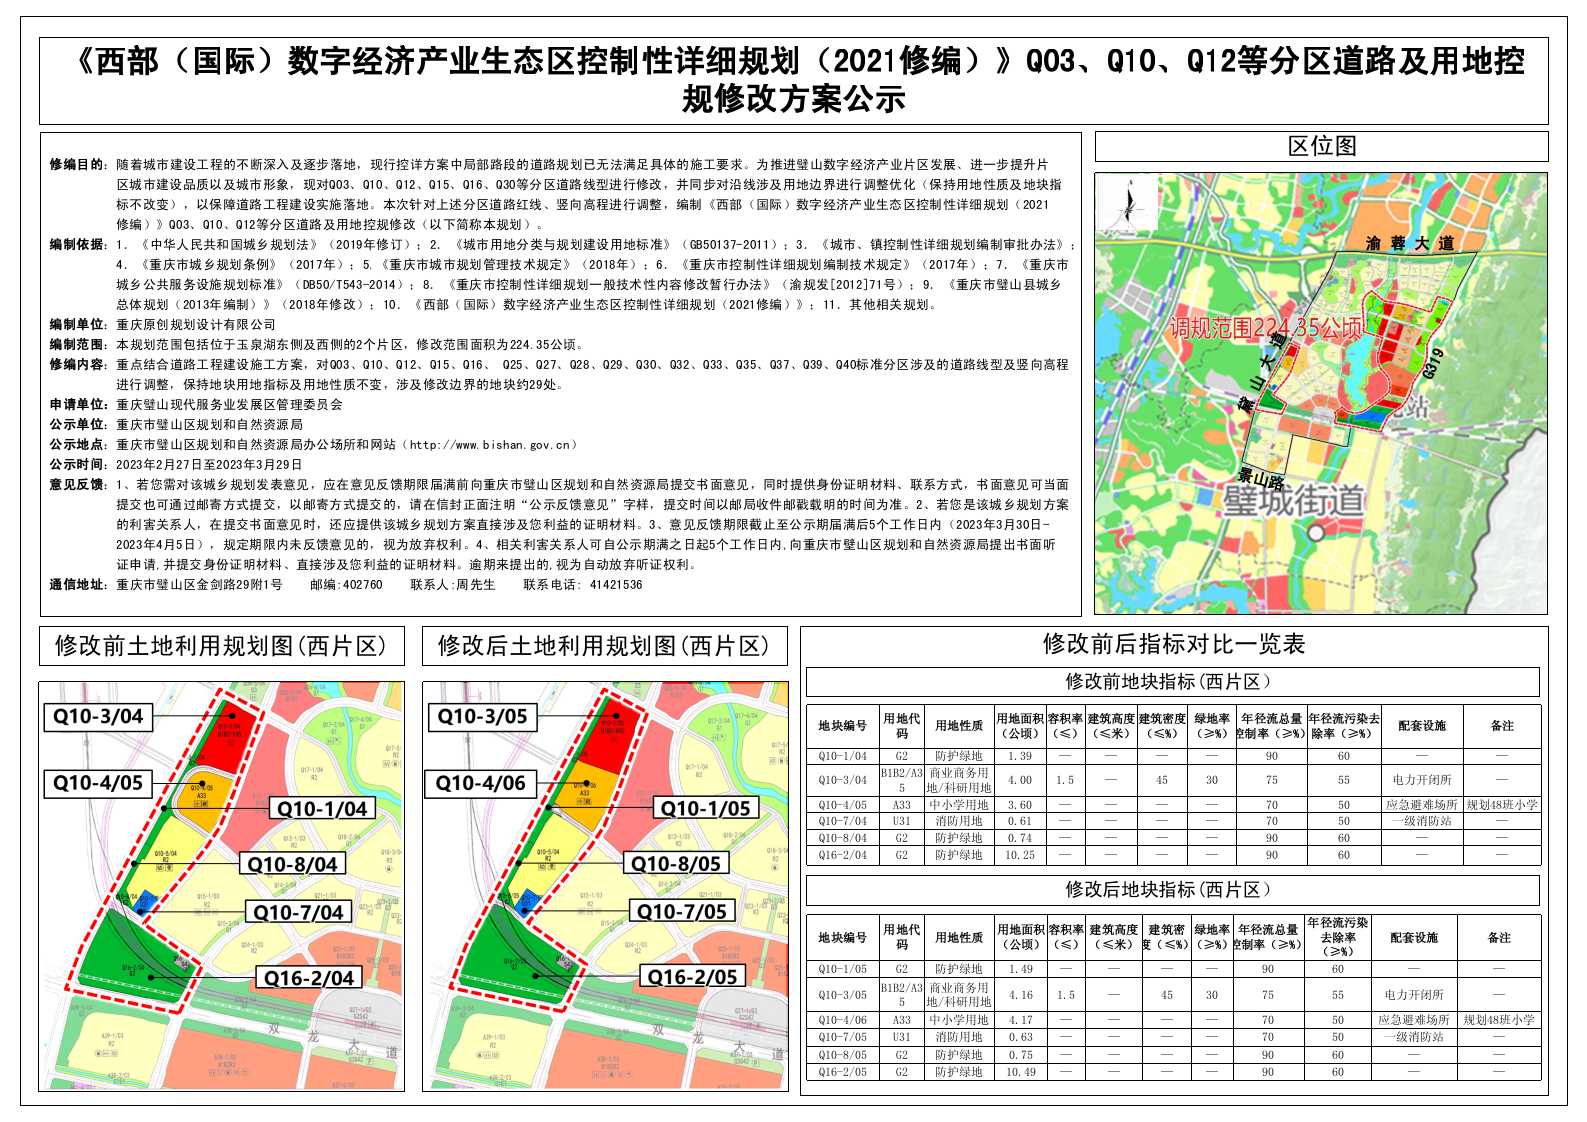
Task: Click the Q10-1/05 callout on the after map
Action: point(705,808)
